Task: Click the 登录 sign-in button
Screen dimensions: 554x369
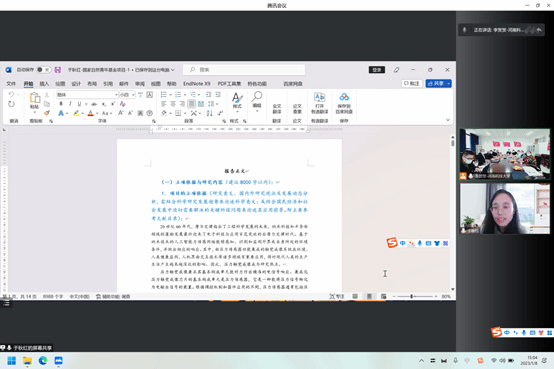Action: [377, 70]
